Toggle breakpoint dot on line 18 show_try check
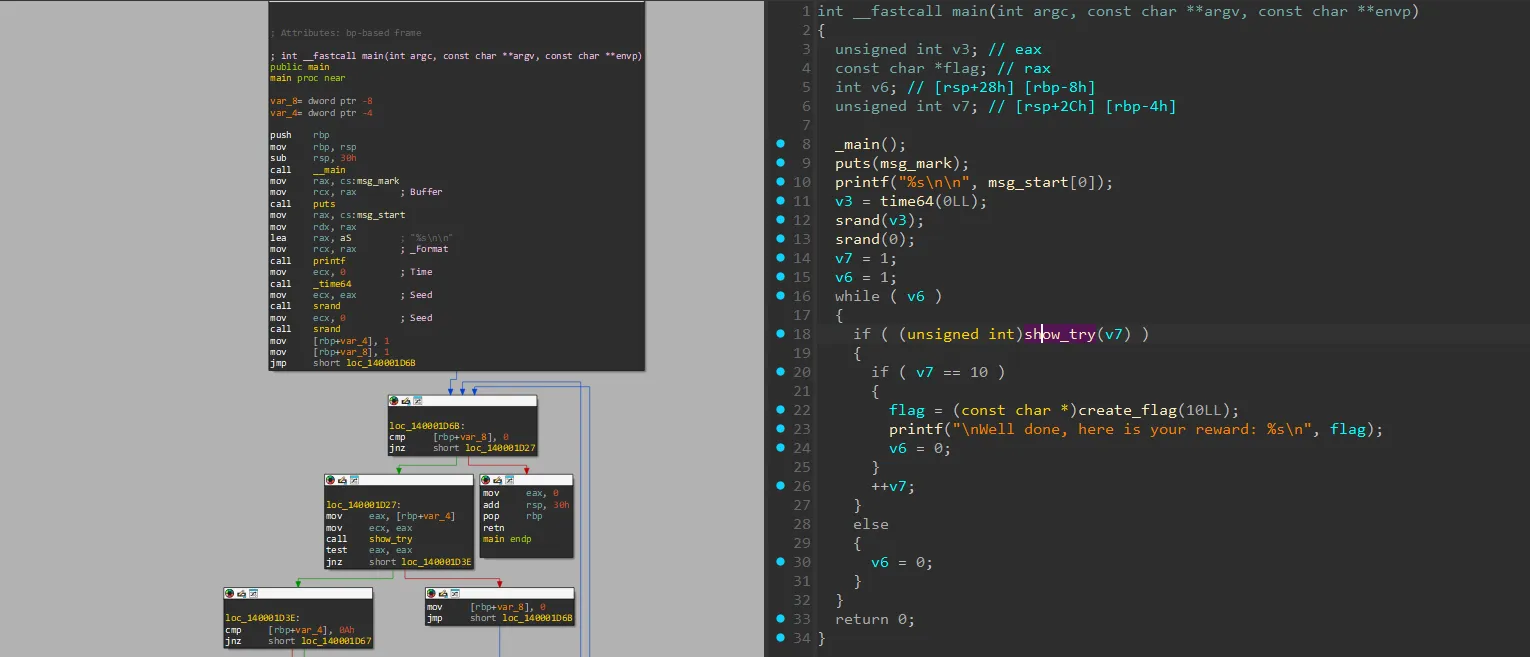1530x657 pixels. (x=781, y=334)
